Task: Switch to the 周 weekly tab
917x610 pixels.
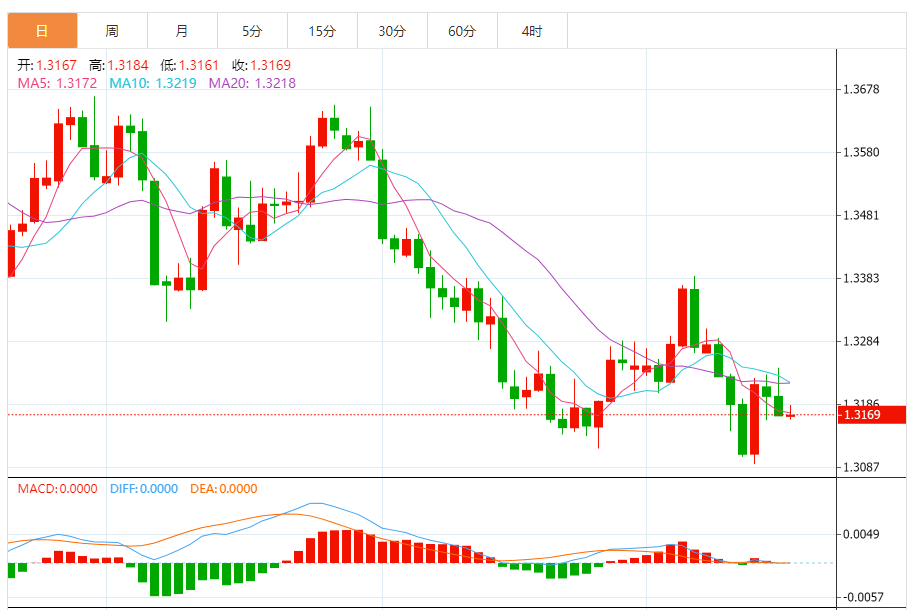Action: coord(112,31)
